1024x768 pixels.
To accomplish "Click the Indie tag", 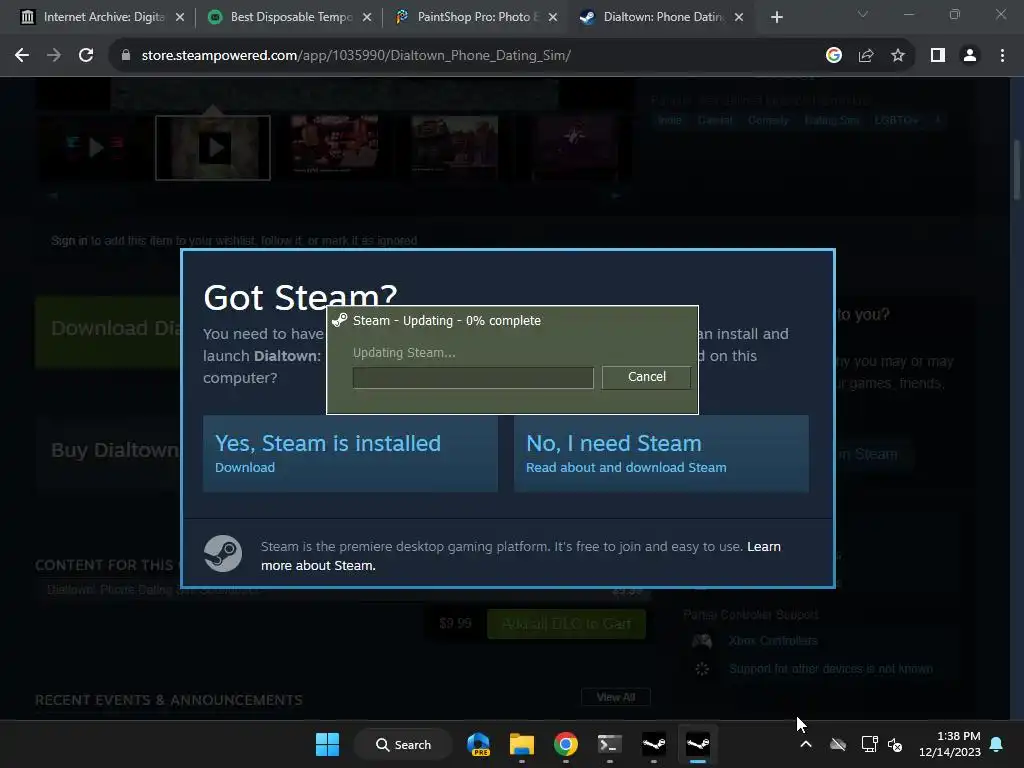I will click(x=669, y=120).
